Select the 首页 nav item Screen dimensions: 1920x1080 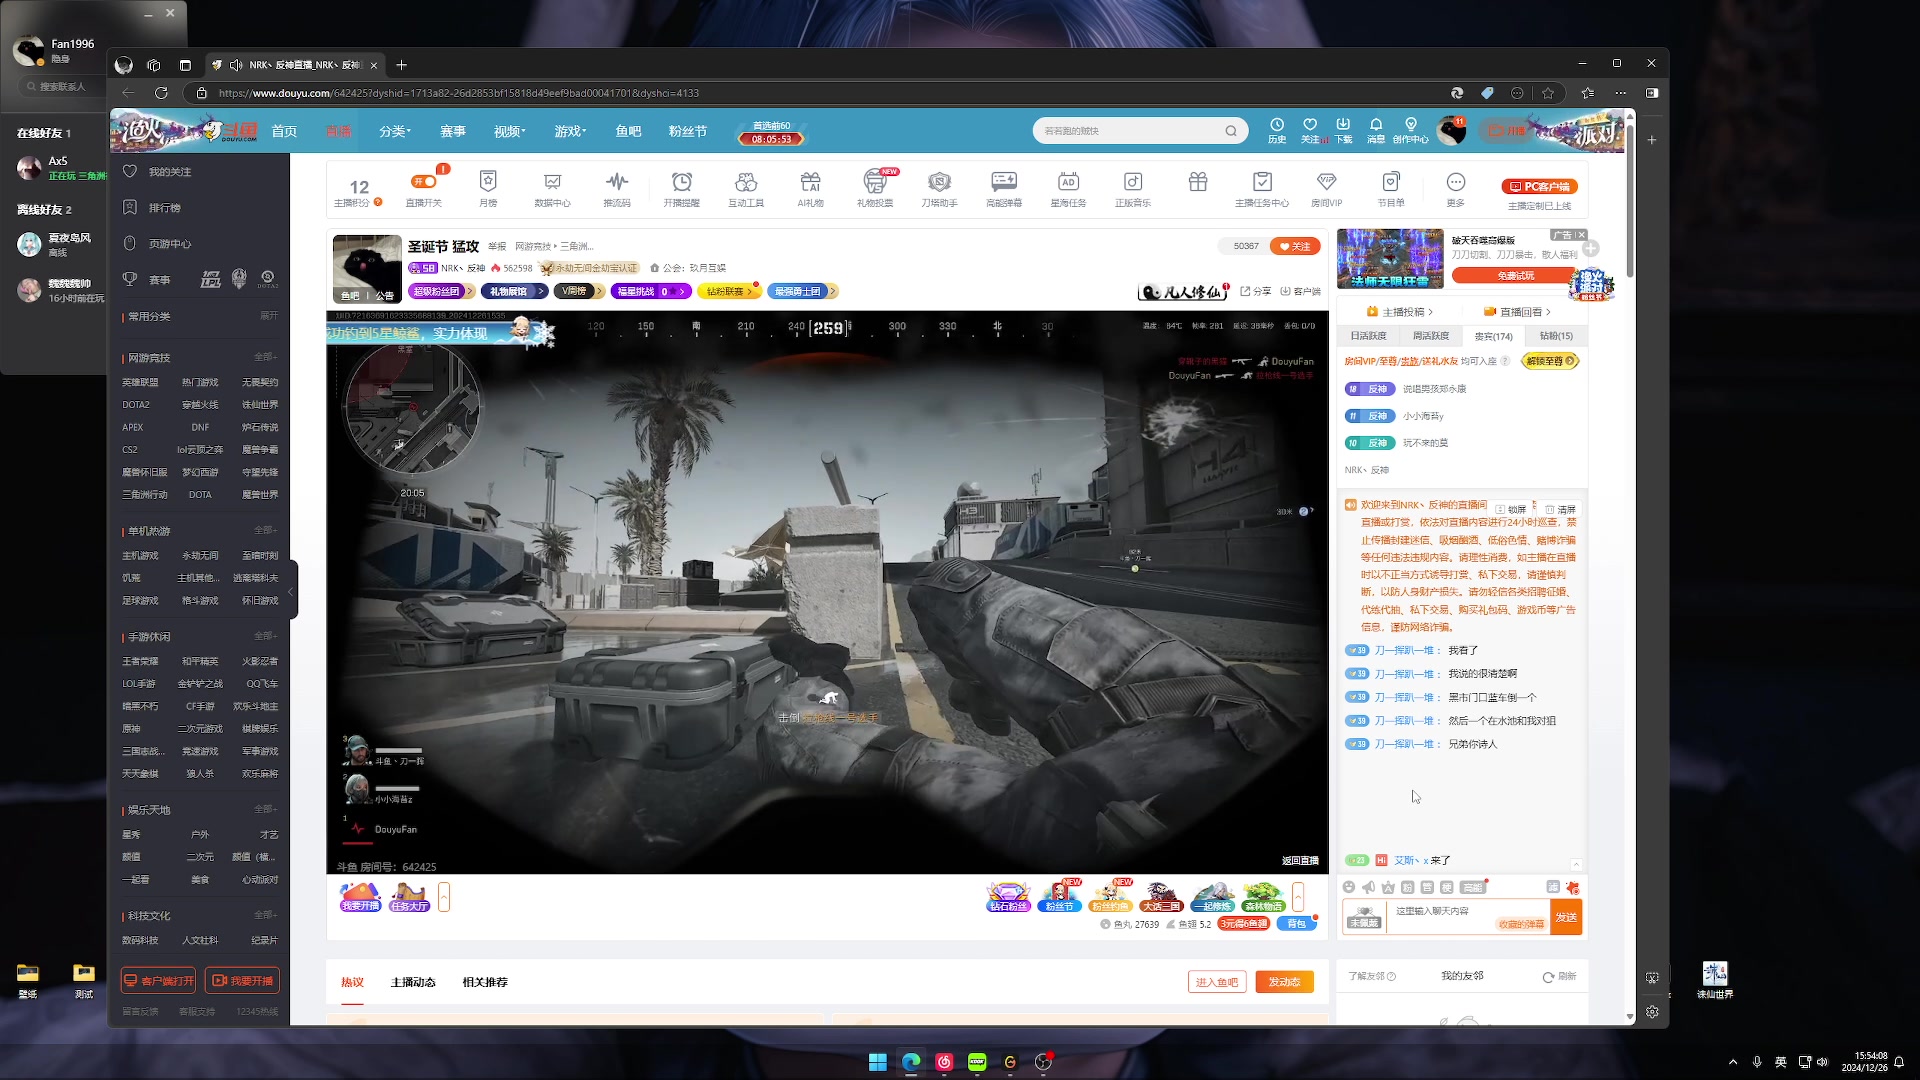point(284,131)
